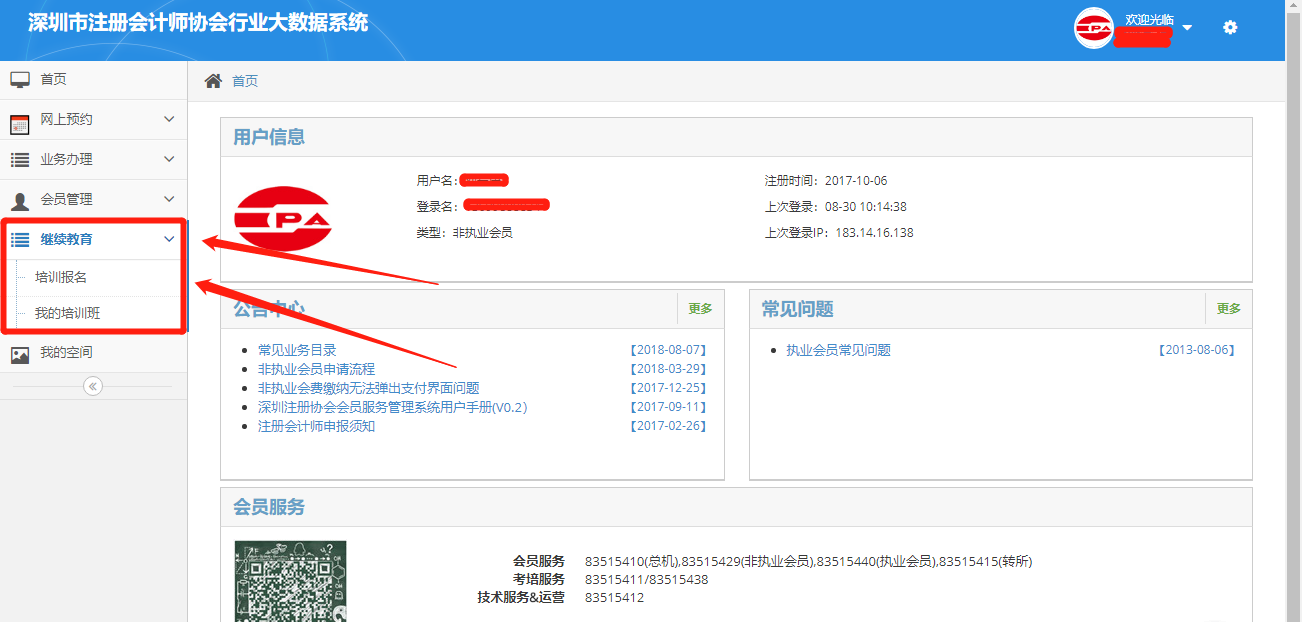This screenshot has width=1302, height=622.
Task: Click the 会员服务 panel heading
Action: point(269,507)
